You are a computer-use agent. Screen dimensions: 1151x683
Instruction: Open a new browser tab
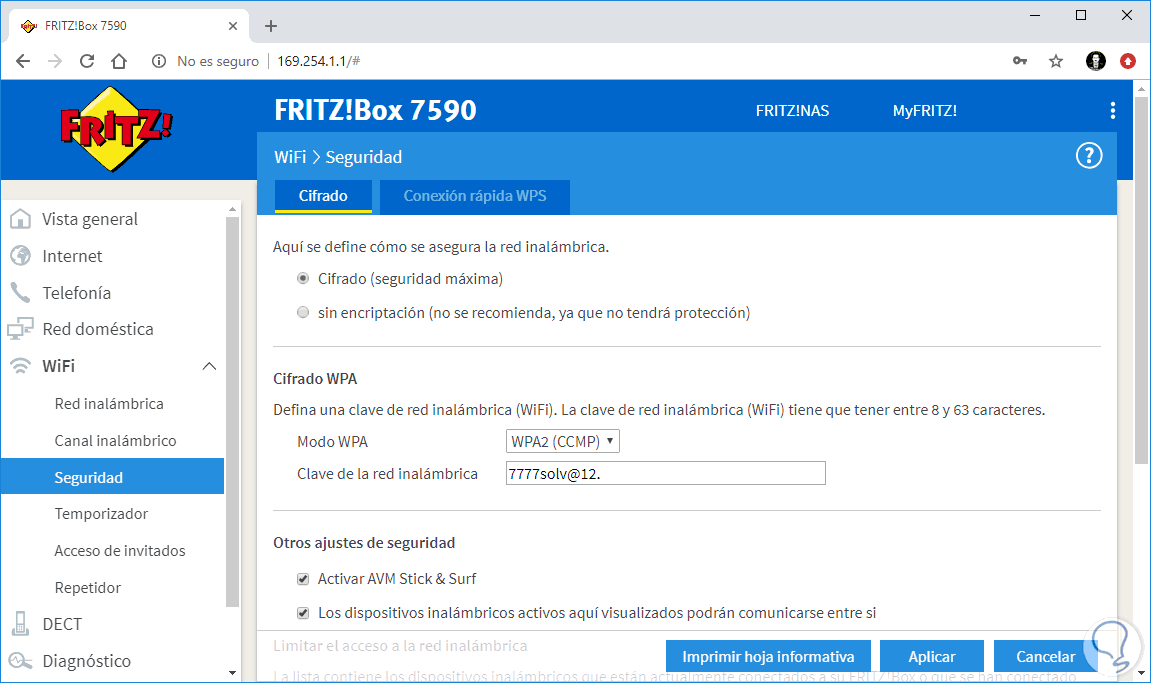[x=271, y=26]
